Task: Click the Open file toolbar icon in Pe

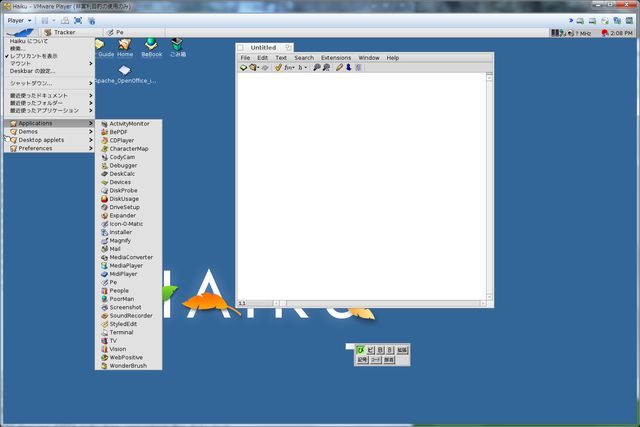Action: coord(253,68)
